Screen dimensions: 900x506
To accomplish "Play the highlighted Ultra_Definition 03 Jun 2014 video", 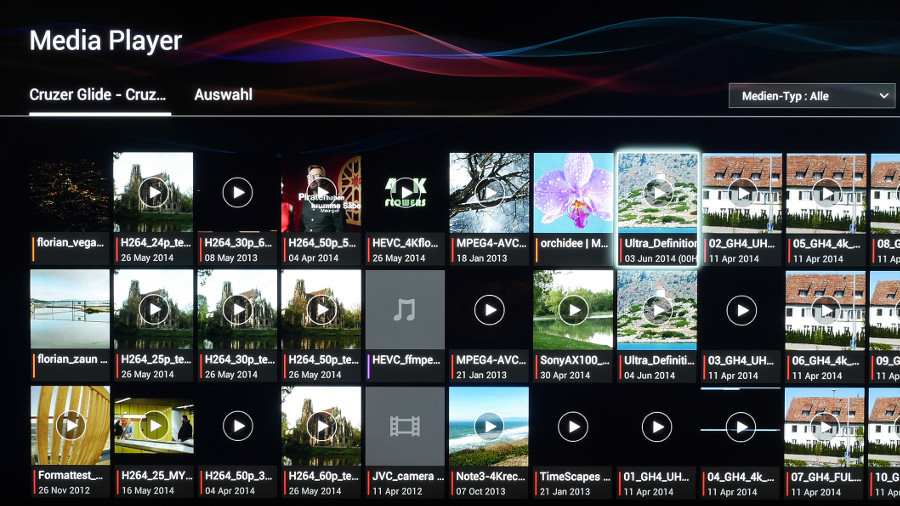I will click(658, 193).
